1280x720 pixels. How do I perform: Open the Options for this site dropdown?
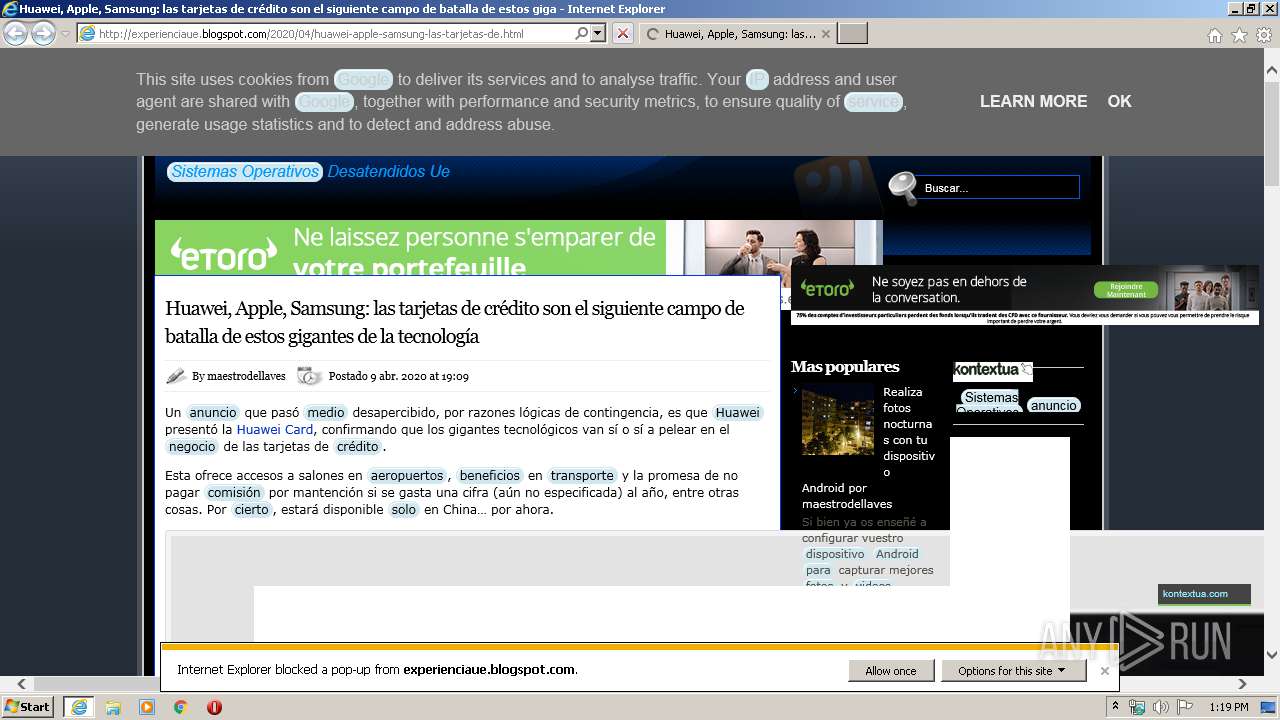coord(1013,671)
